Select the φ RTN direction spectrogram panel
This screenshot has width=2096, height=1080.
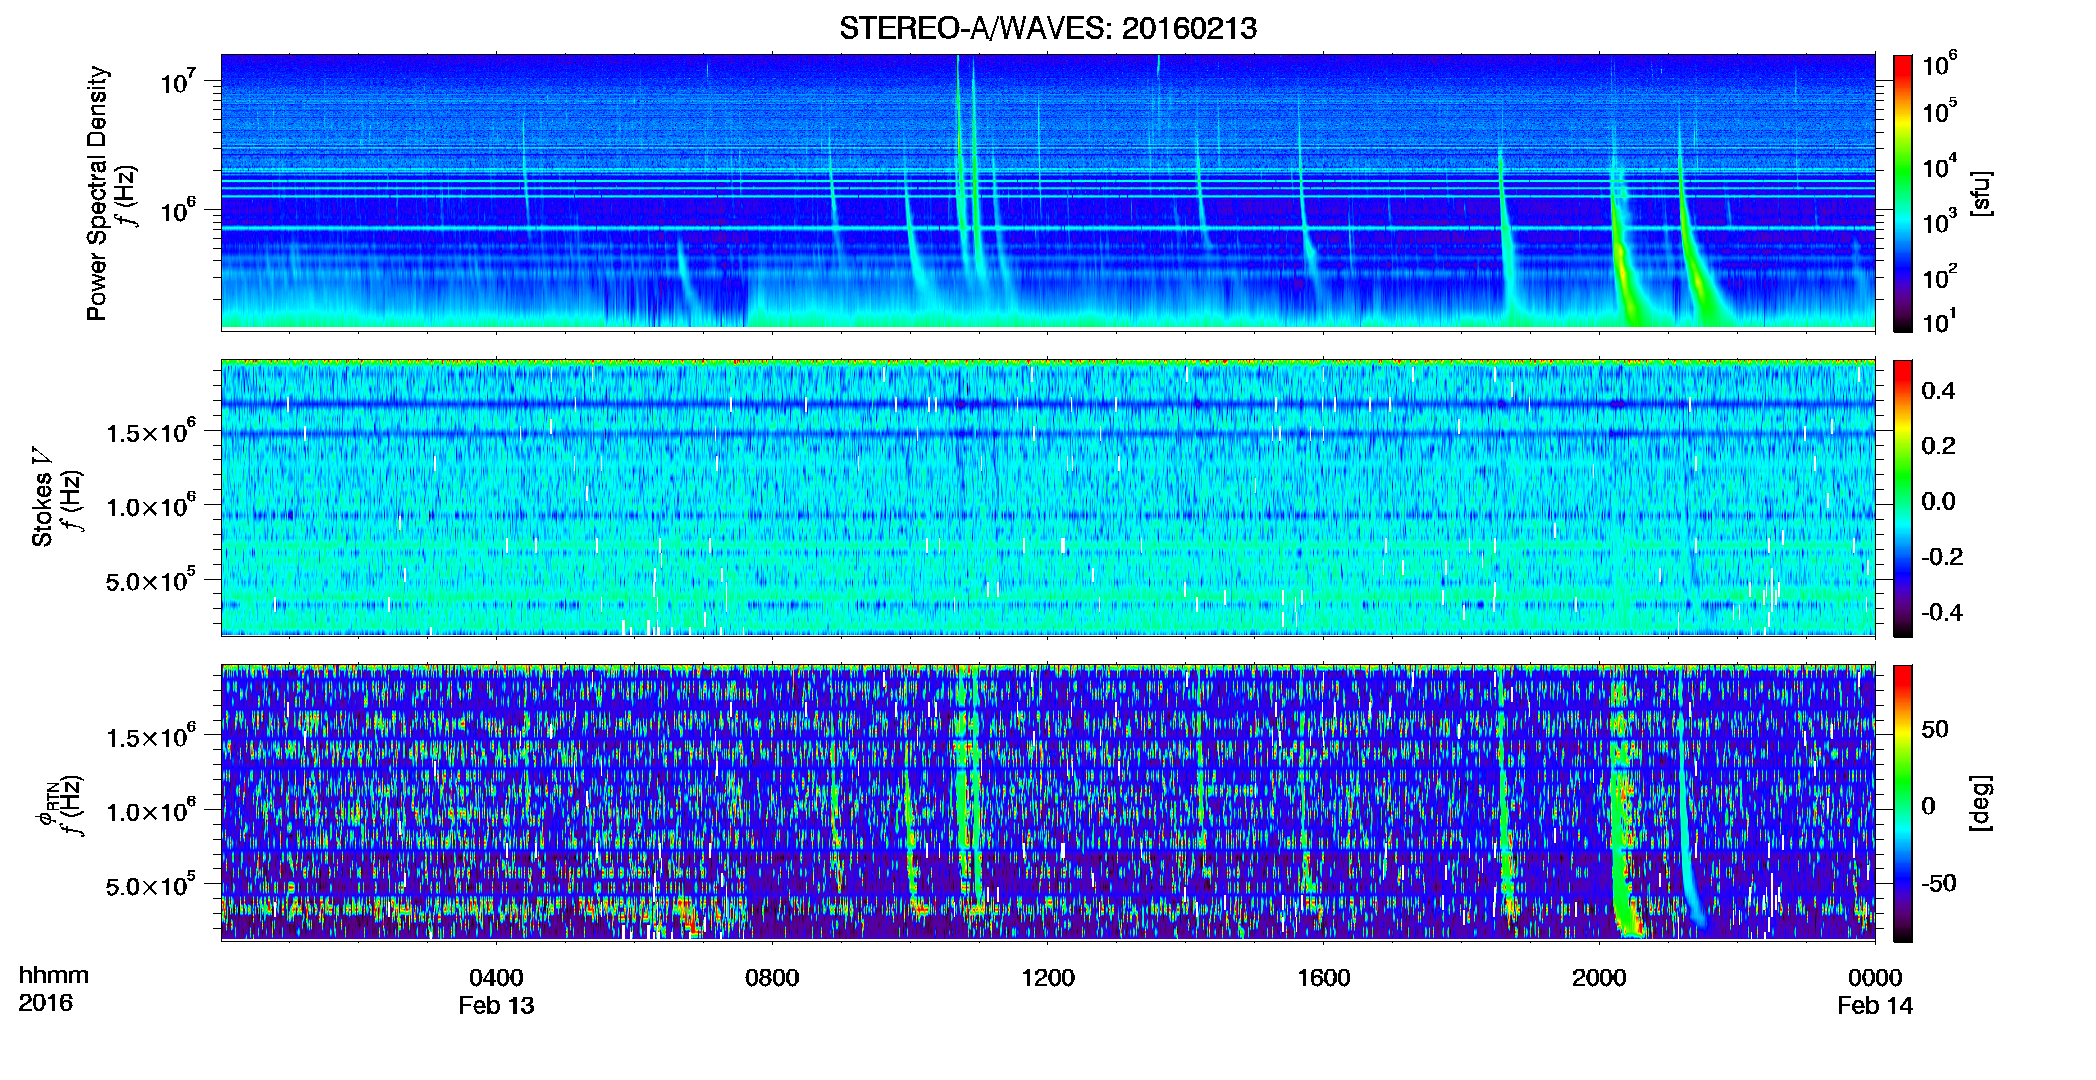click(1048, 802)
